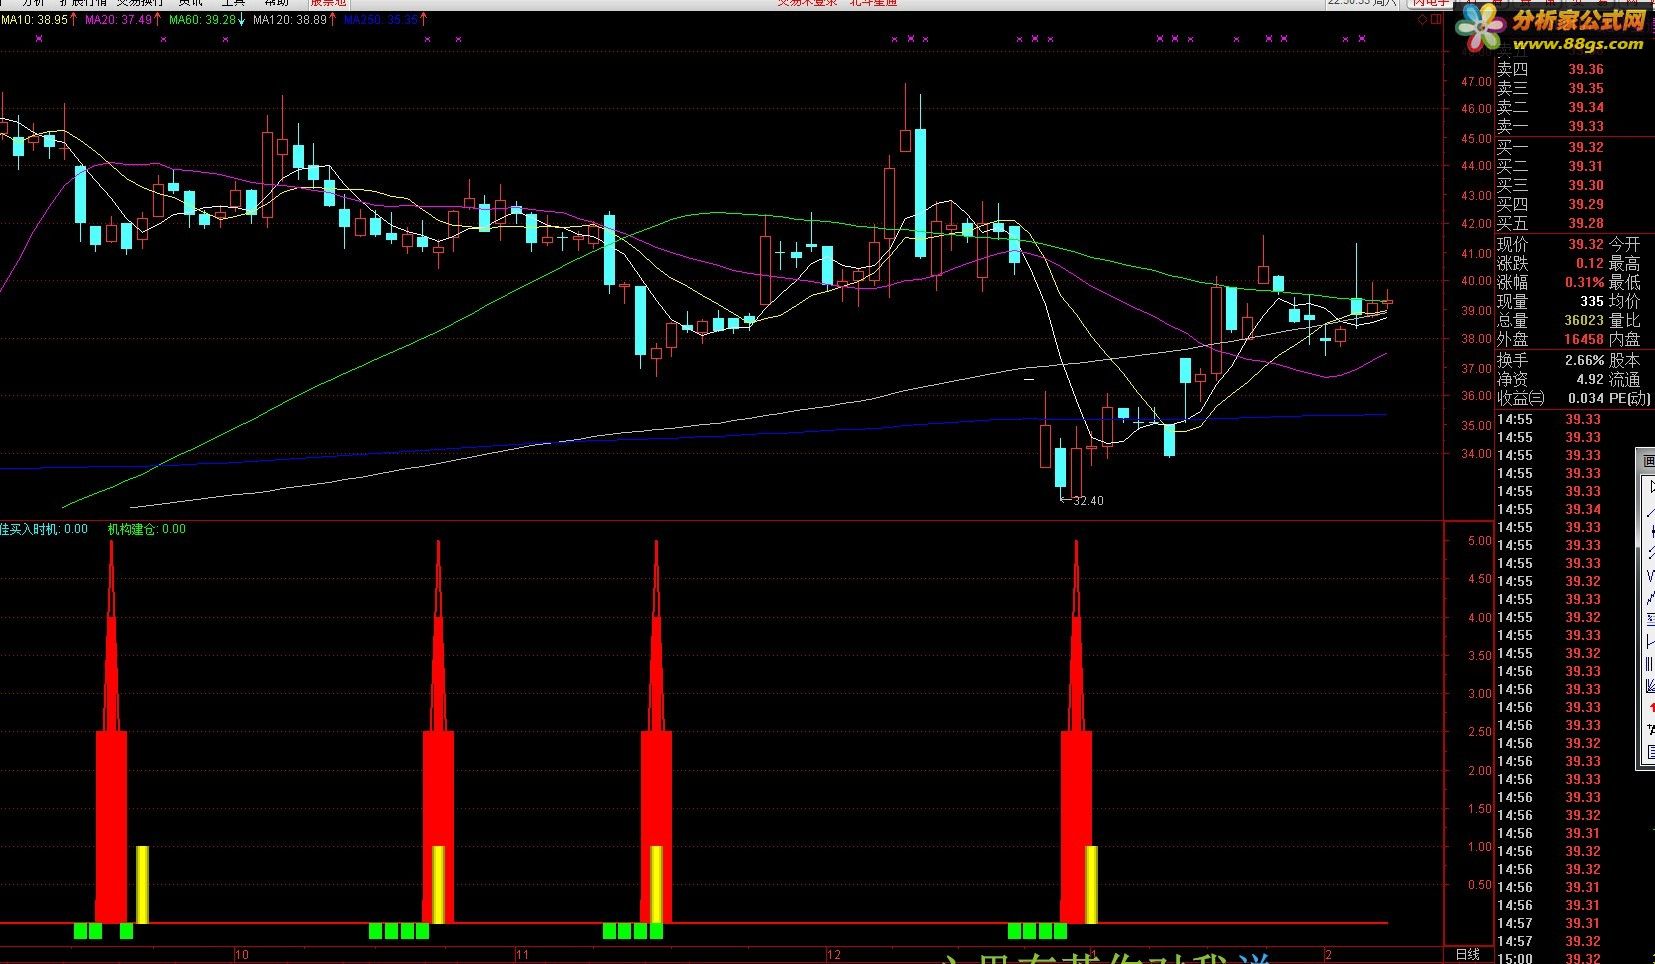Click the 今开 label in quote panel

click(1625, 244)
